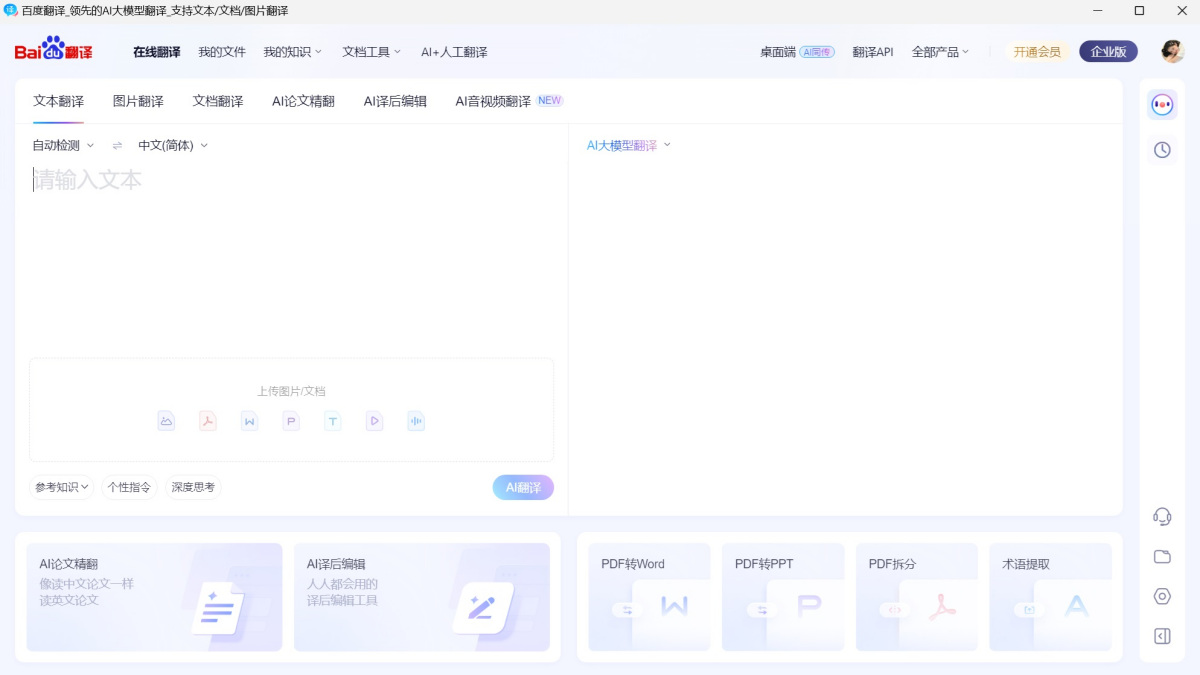Click the PDF转Word tool card
Screen dimensions: 1200x675
(x=649, y=597)
